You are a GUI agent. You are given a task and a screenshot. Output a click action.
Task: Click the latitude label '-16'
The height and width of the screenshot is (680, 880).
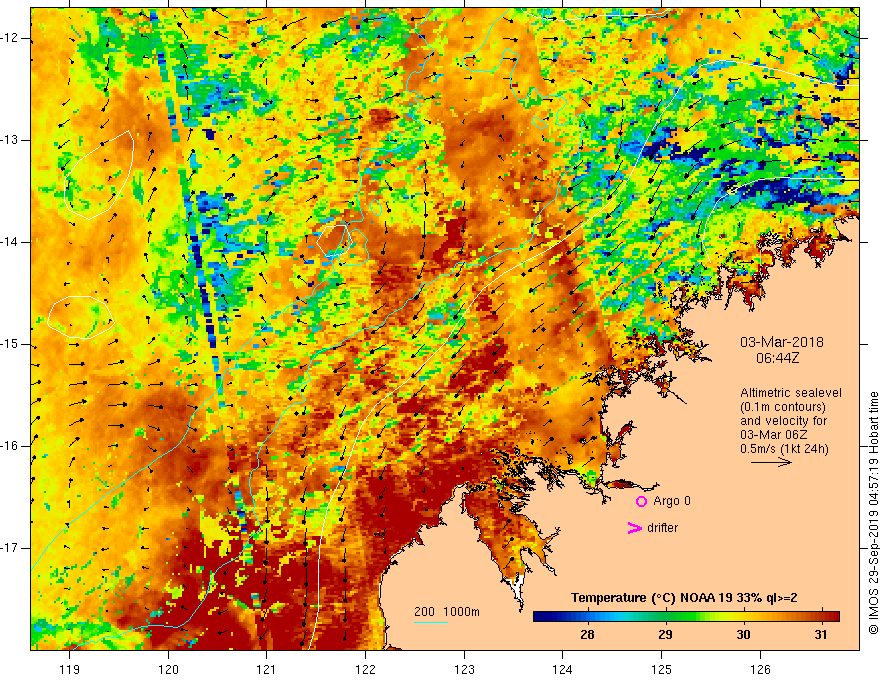(x=10, y=446)
